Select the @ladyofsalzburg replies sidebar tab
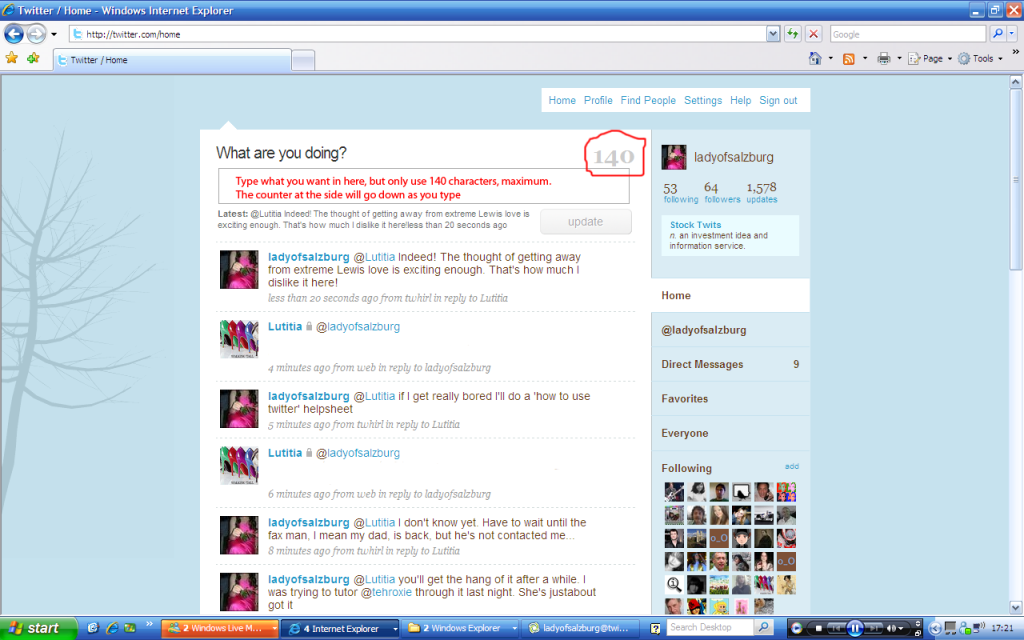Image resolution: width=1024 pixels, height=640 pixels. [x=730, y=330]
